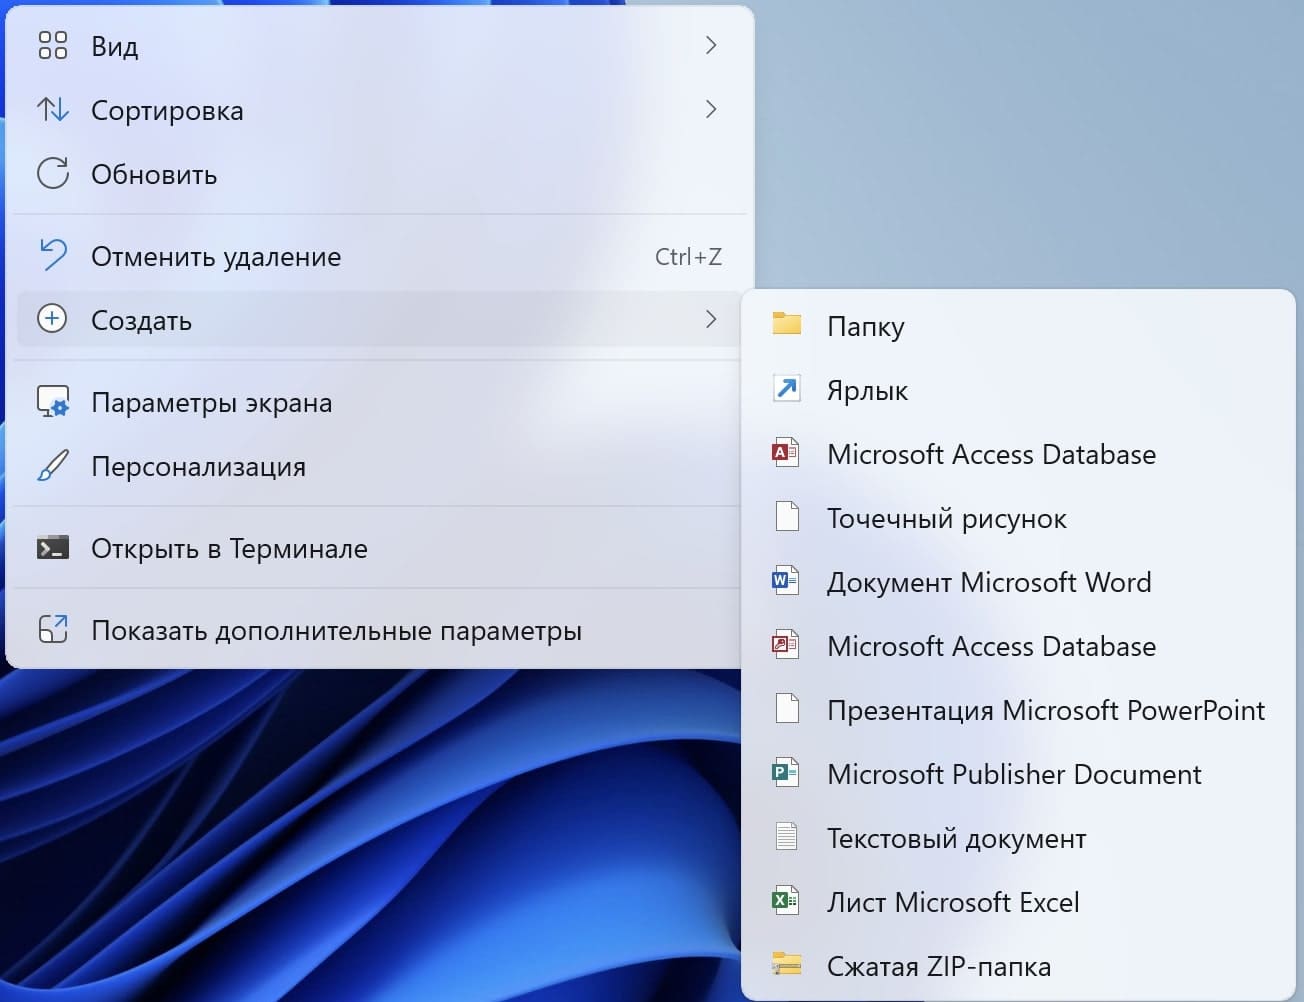
Task: Click the yellow folder icon for Папку
Action: tap(787, 324)
